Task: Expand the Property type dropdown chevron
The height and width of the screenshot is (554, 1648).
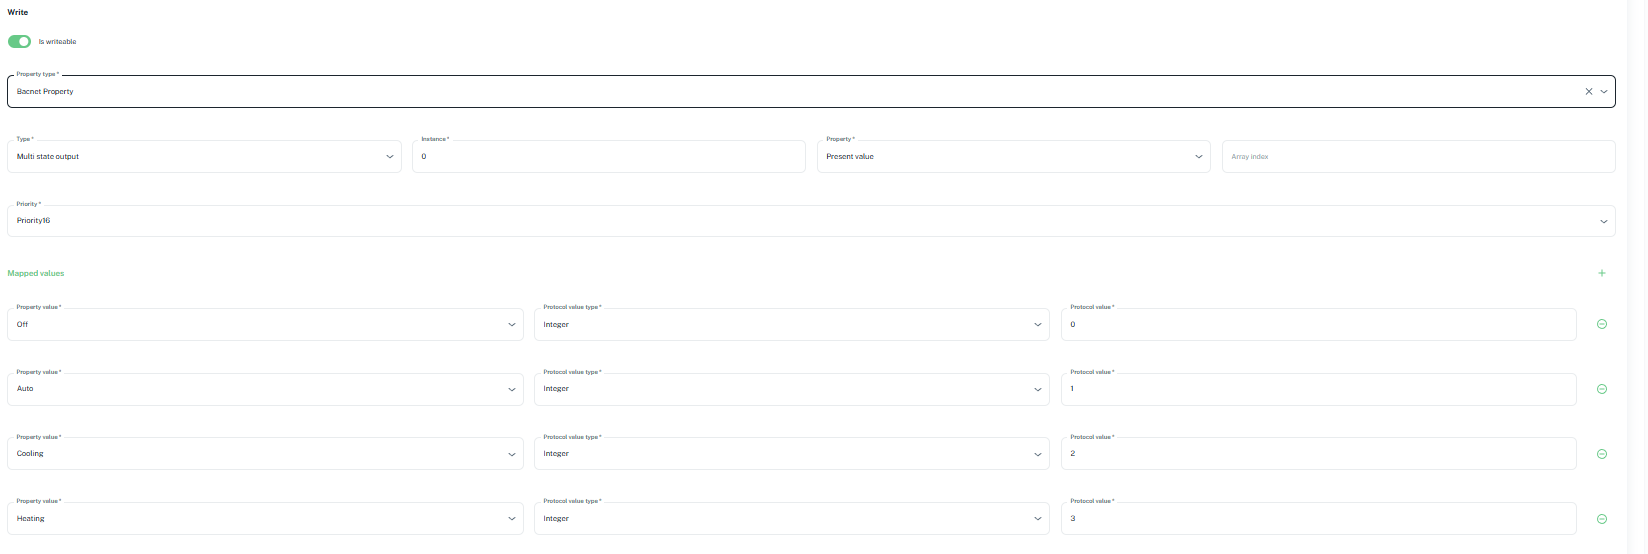Action: [1604, 91]
